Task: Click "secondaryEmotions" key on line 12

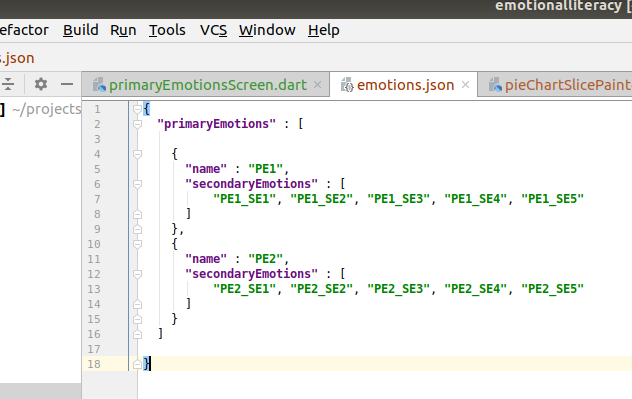Action: (252, 274)
